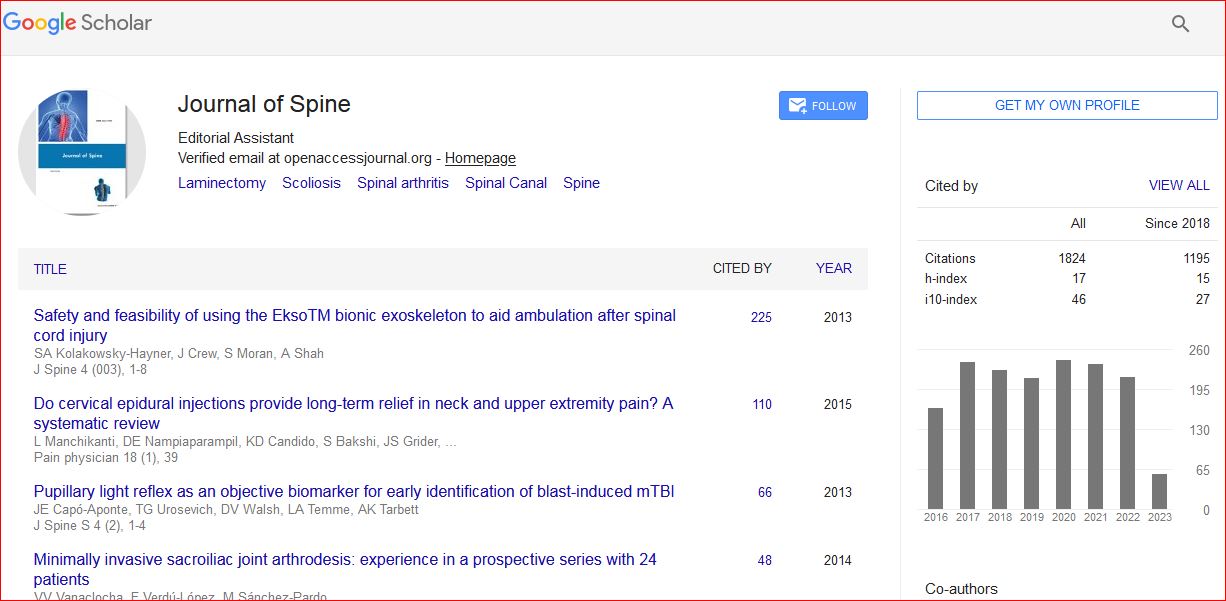
Task: Open citation count 225 link
Action: coord(761,317)
